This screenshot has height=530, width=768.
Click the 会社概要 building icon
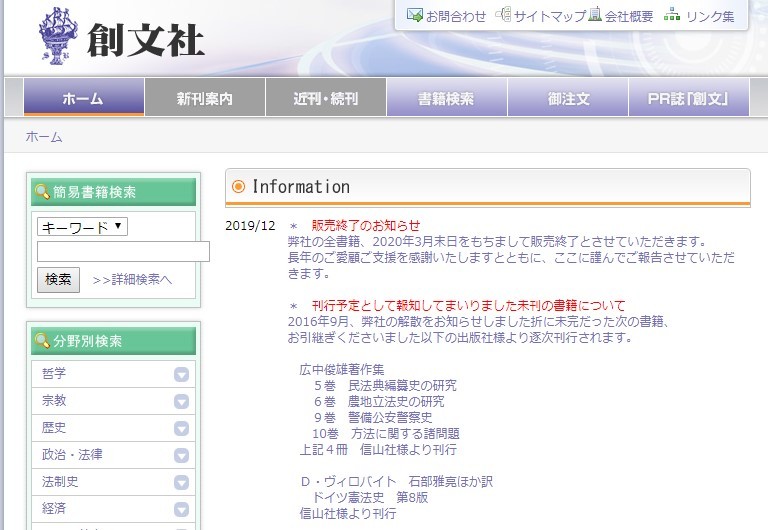click(595, 15)
